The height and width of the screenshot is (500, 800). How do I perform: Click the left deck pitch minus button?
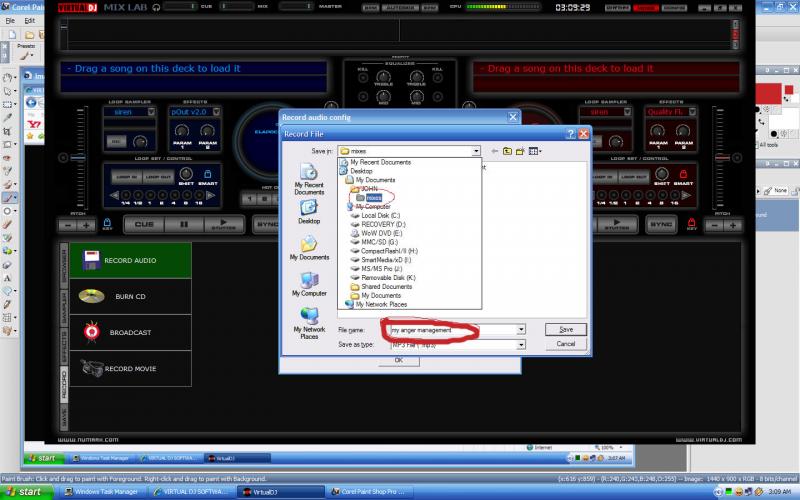(x=68, y=225)
